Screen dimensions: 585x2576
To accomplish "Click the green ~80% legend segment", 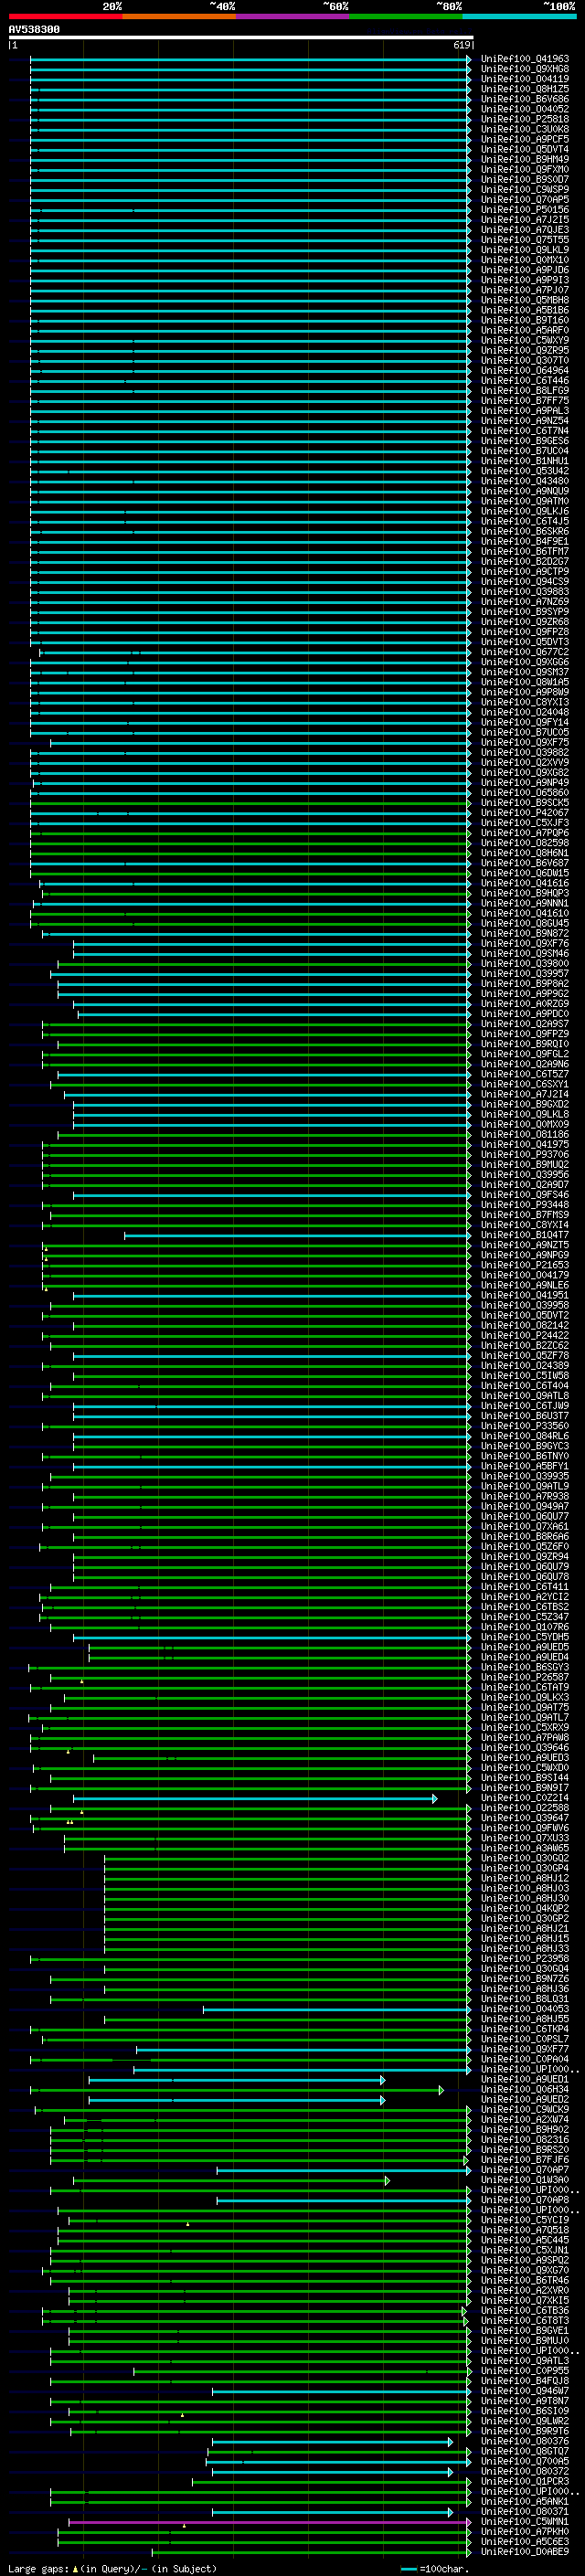I will pyautogui.click(x=406, y=16).
